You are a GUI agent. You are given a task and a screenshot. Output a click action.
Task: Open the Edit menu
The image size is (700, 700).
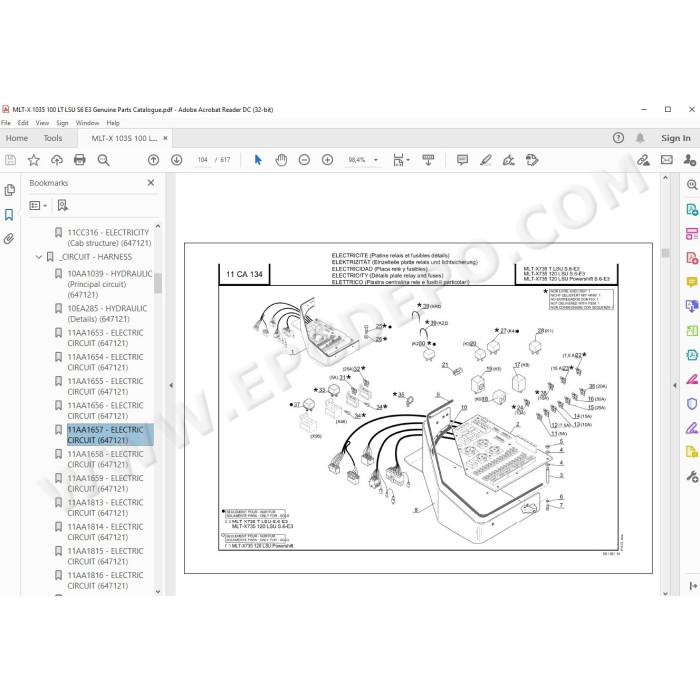23,123
